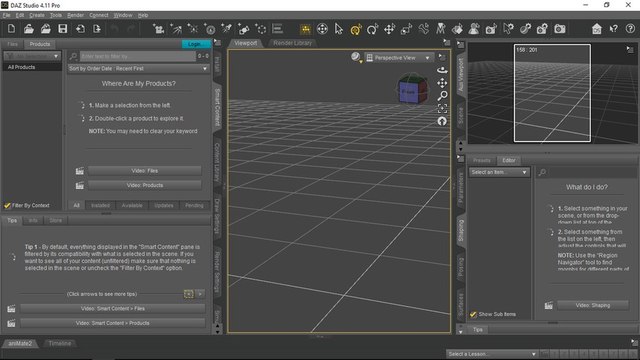Open the draw style sphere dropdown
The height and width of the screenshot is (360, 640).
[x=356, y=58]
